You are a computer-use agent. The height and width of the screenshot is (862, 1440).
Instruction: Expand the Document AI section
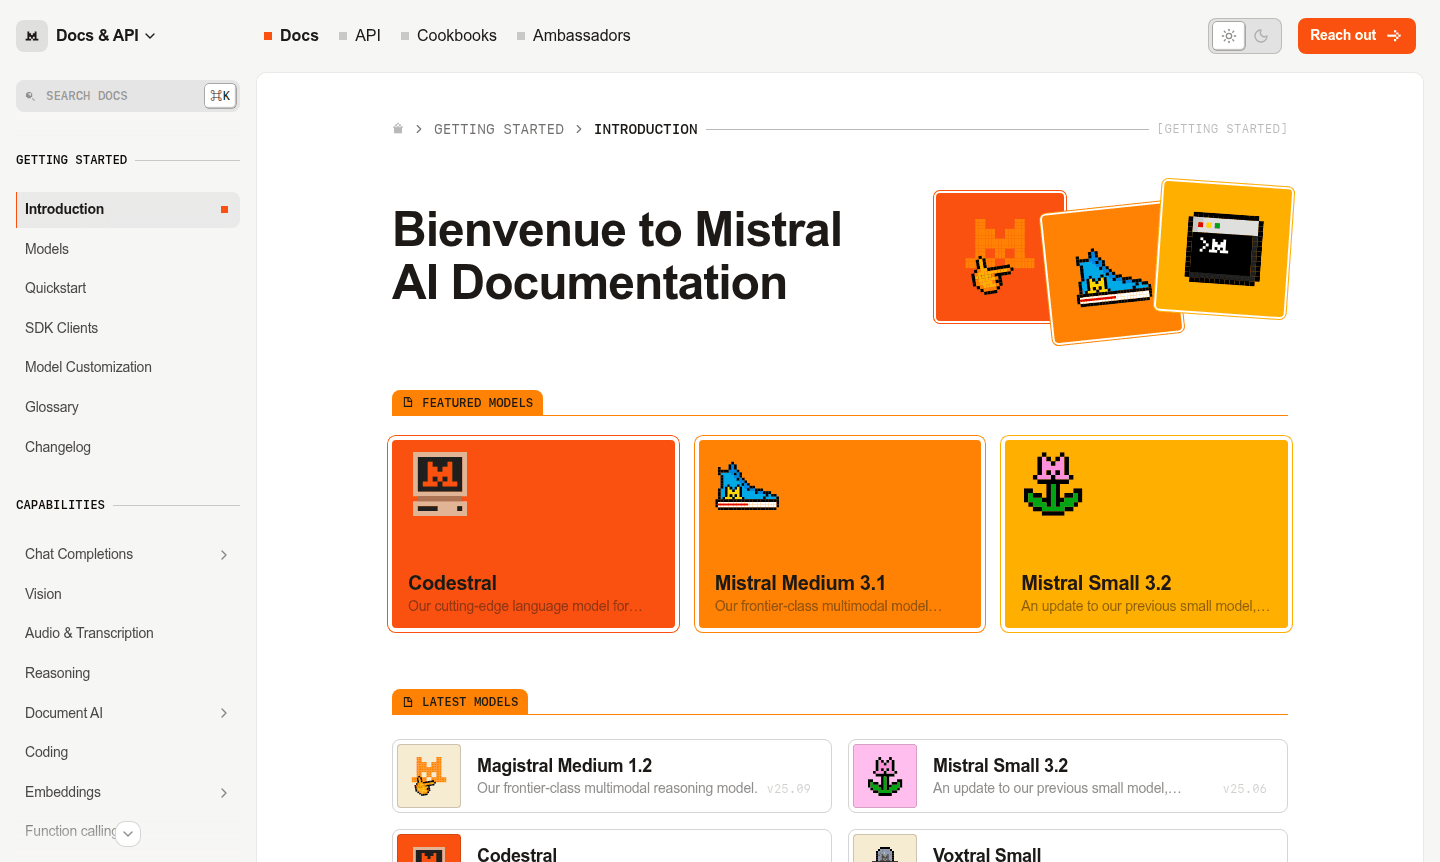223,713
